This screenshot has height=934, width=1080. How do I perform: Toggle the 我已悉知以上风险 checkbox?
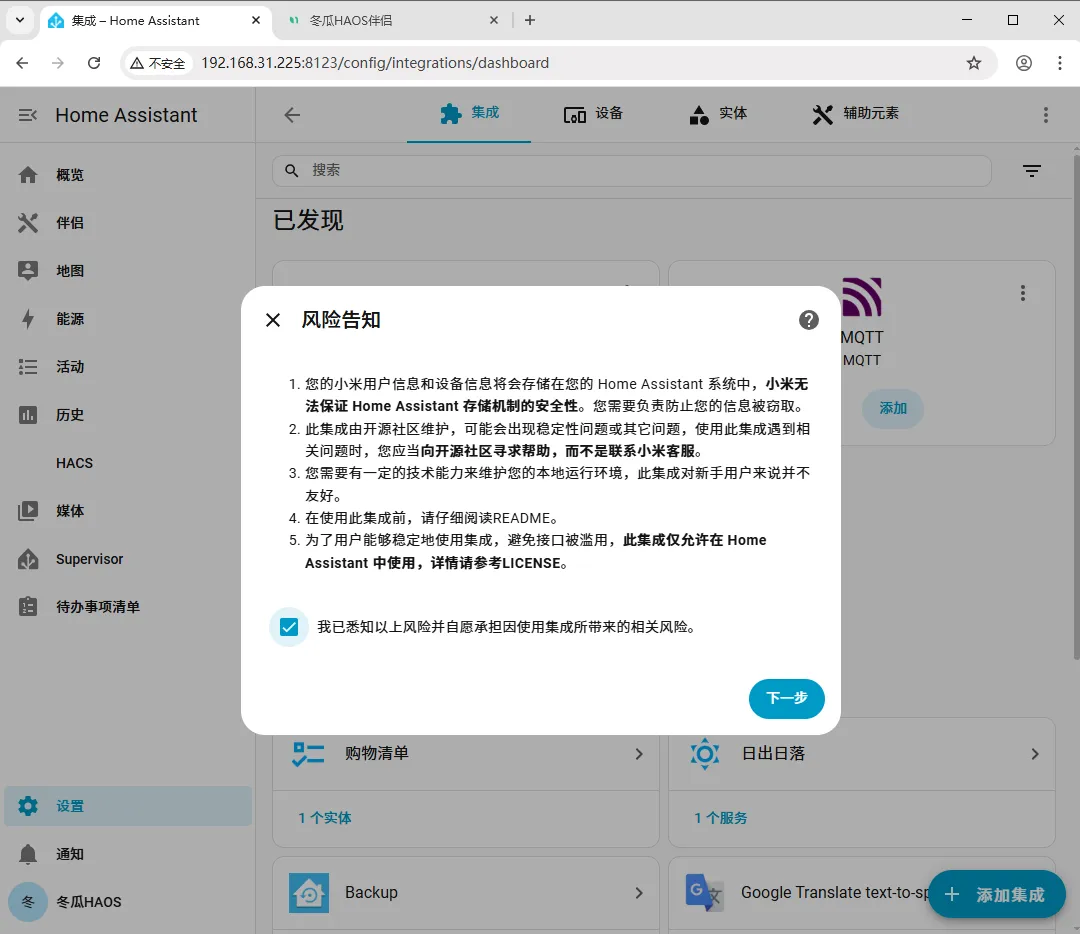coord(289,627)
